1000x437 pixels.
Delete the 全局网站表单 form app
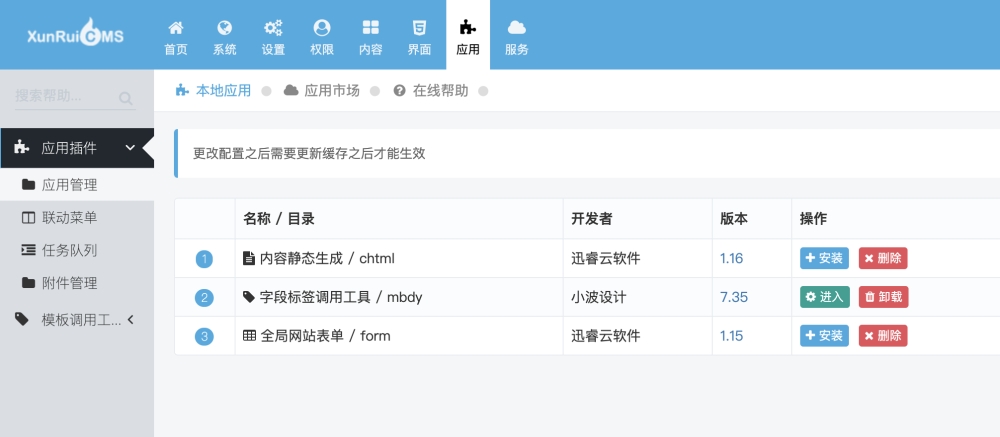point(883,336)
